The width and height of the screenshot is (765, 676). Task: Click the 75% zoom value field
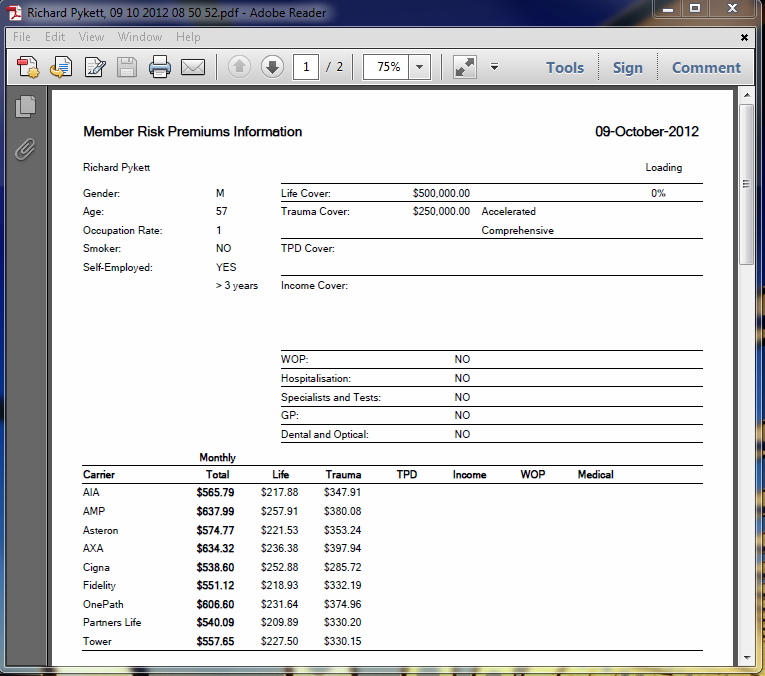click(387, 67)
